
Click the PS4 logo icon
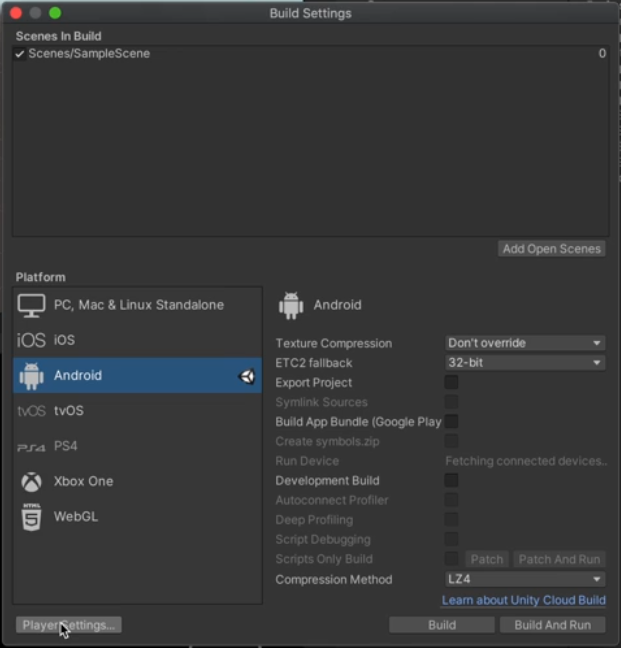click(x=31, y=447)
